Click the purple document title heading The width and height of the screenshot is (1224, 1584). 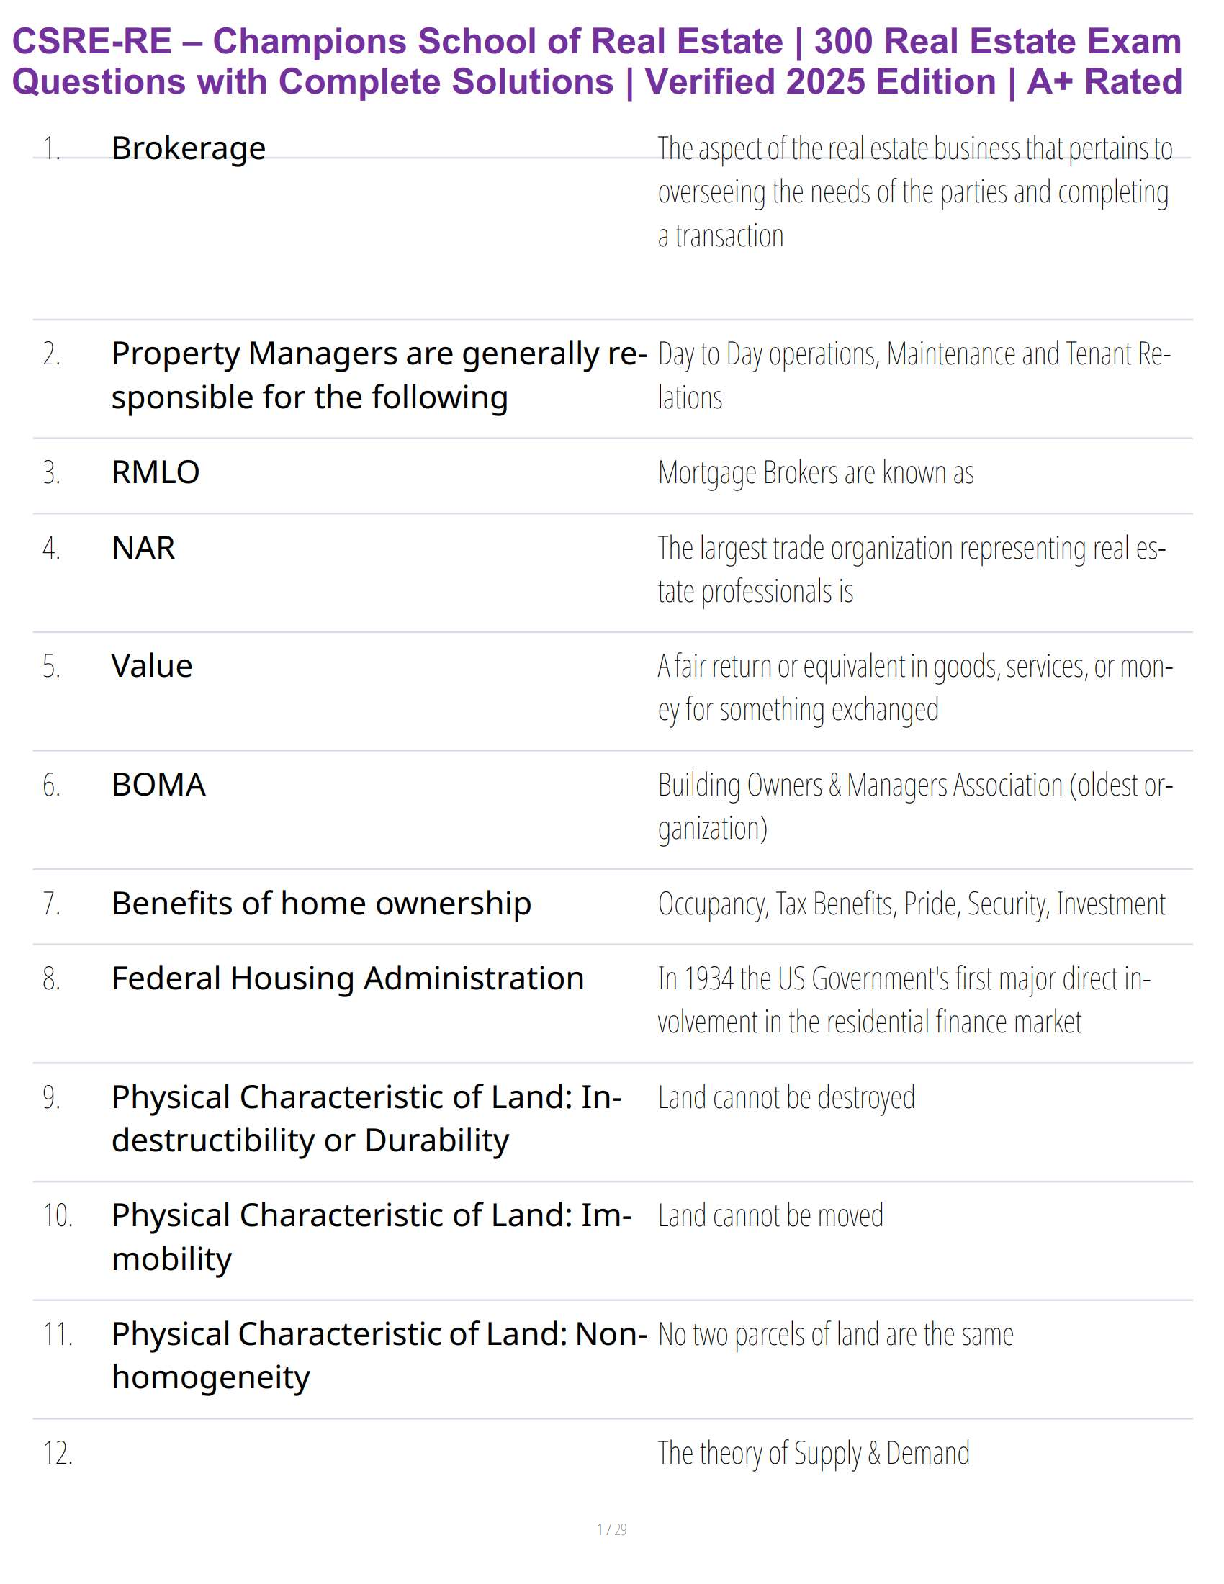coord(597,61)
